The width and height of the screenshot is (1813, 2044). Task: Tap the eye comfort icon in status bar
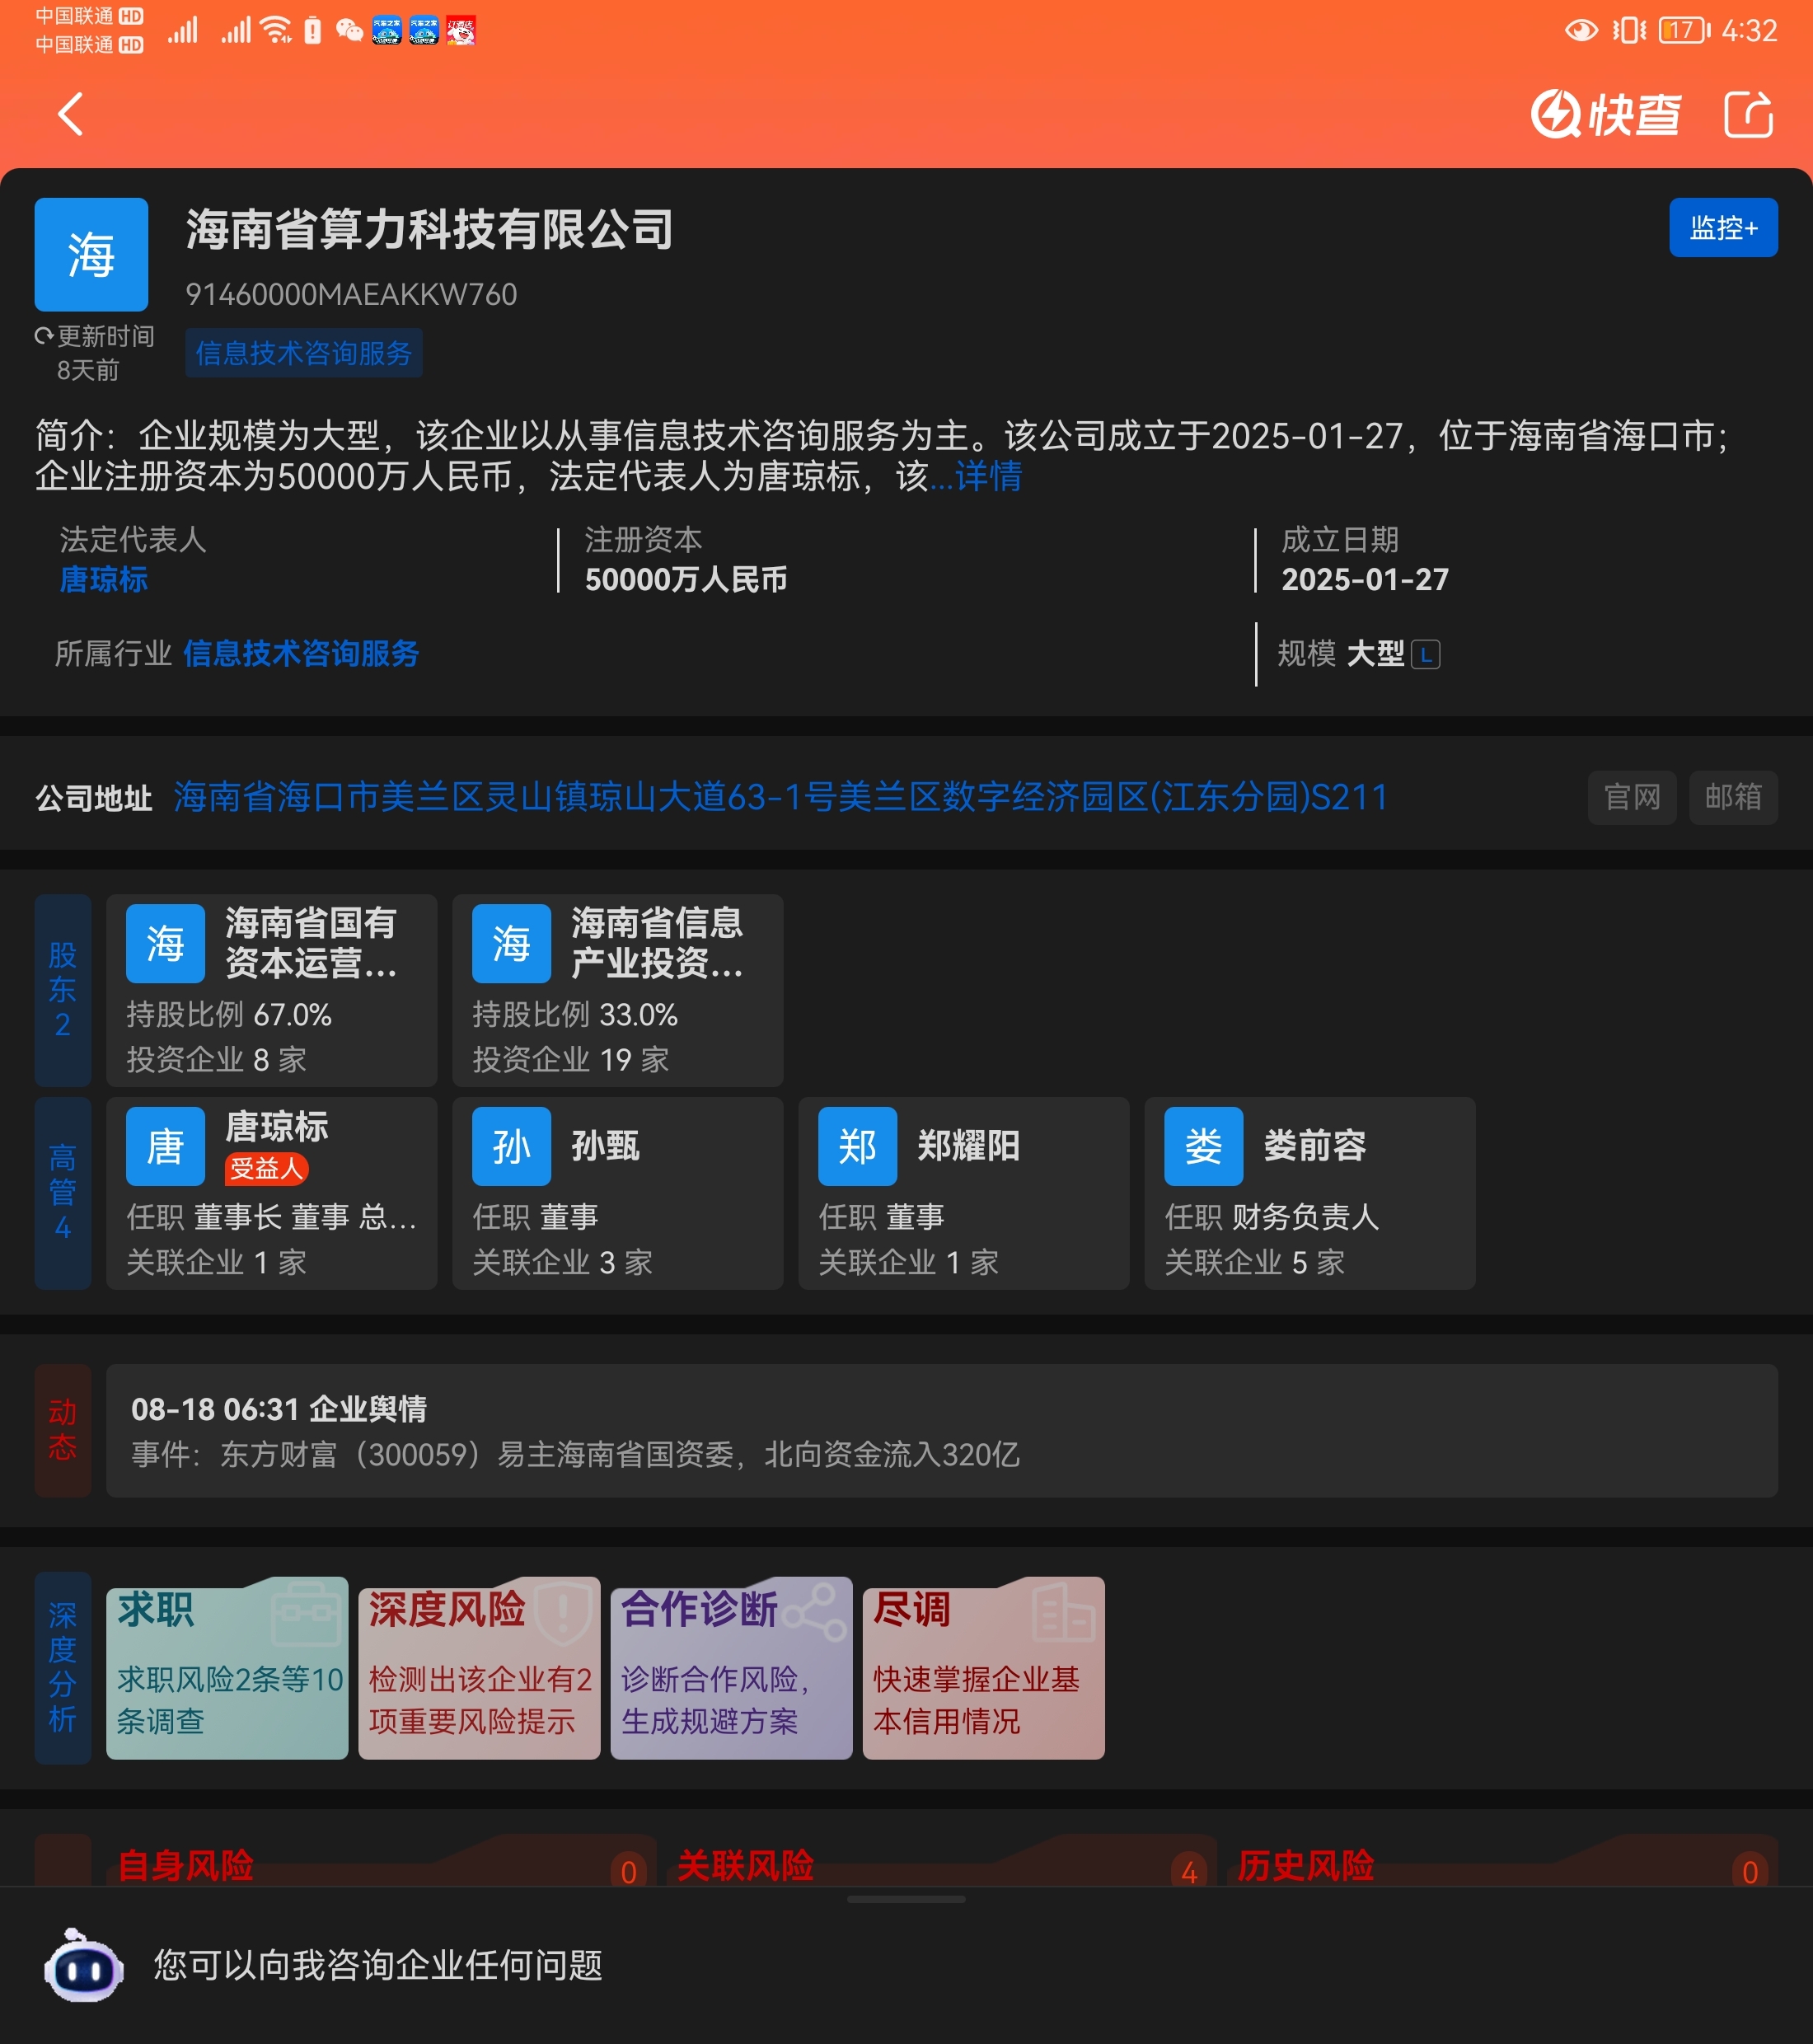pos(1581,30)
